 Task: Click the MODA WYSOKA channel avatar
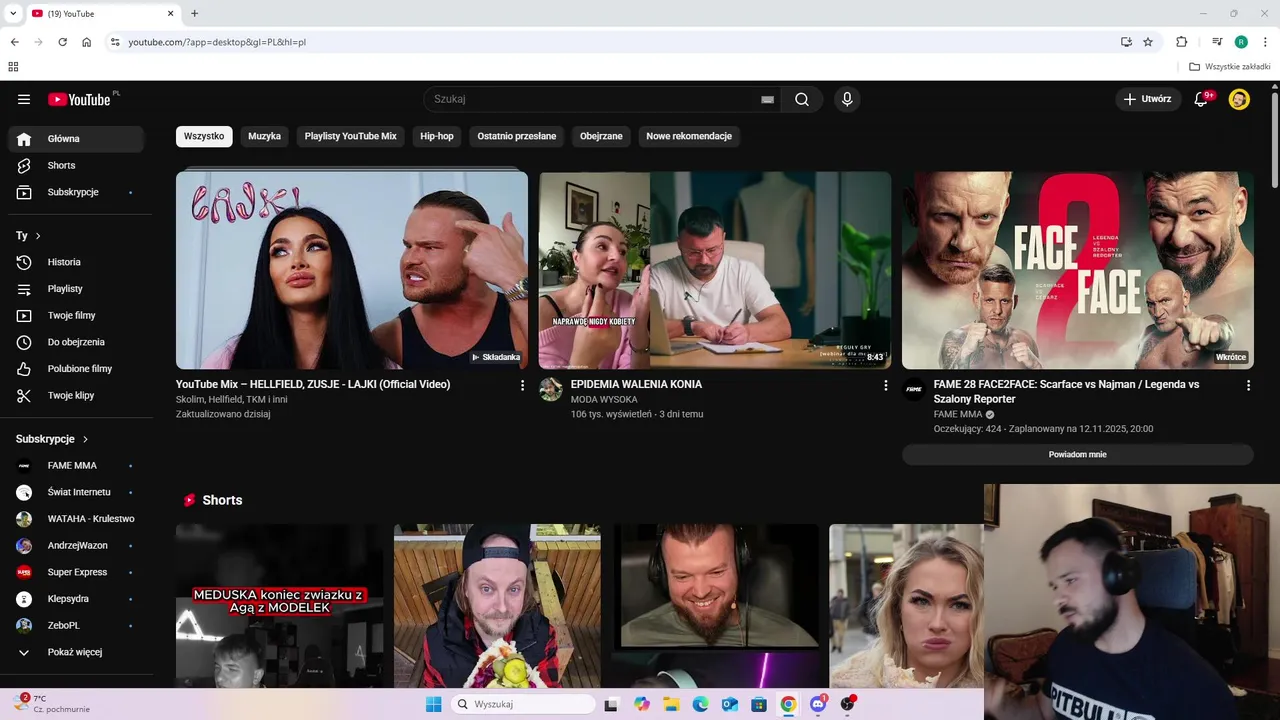click(551, 389)
